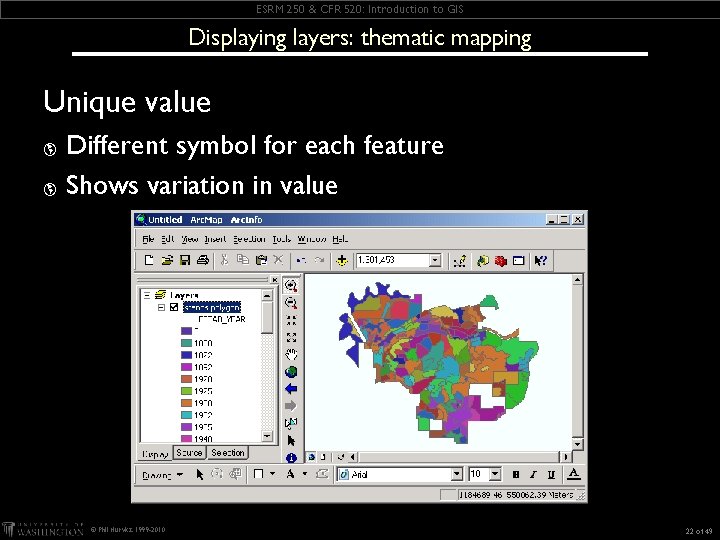This screenshot has height=540, width=720.
Task: Open the Tools menu
Action: click(281, 239)
